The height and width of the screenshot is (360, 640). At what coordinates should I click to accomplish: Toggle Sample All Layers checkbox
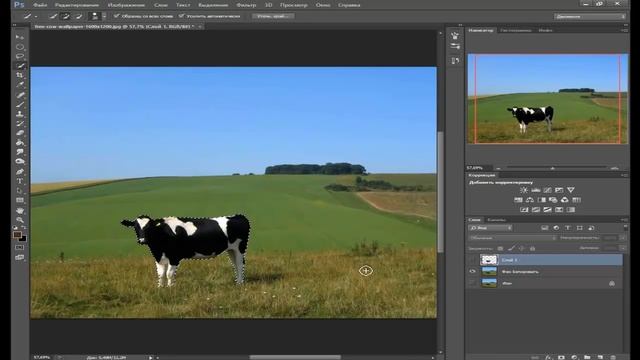pos(116,16)
